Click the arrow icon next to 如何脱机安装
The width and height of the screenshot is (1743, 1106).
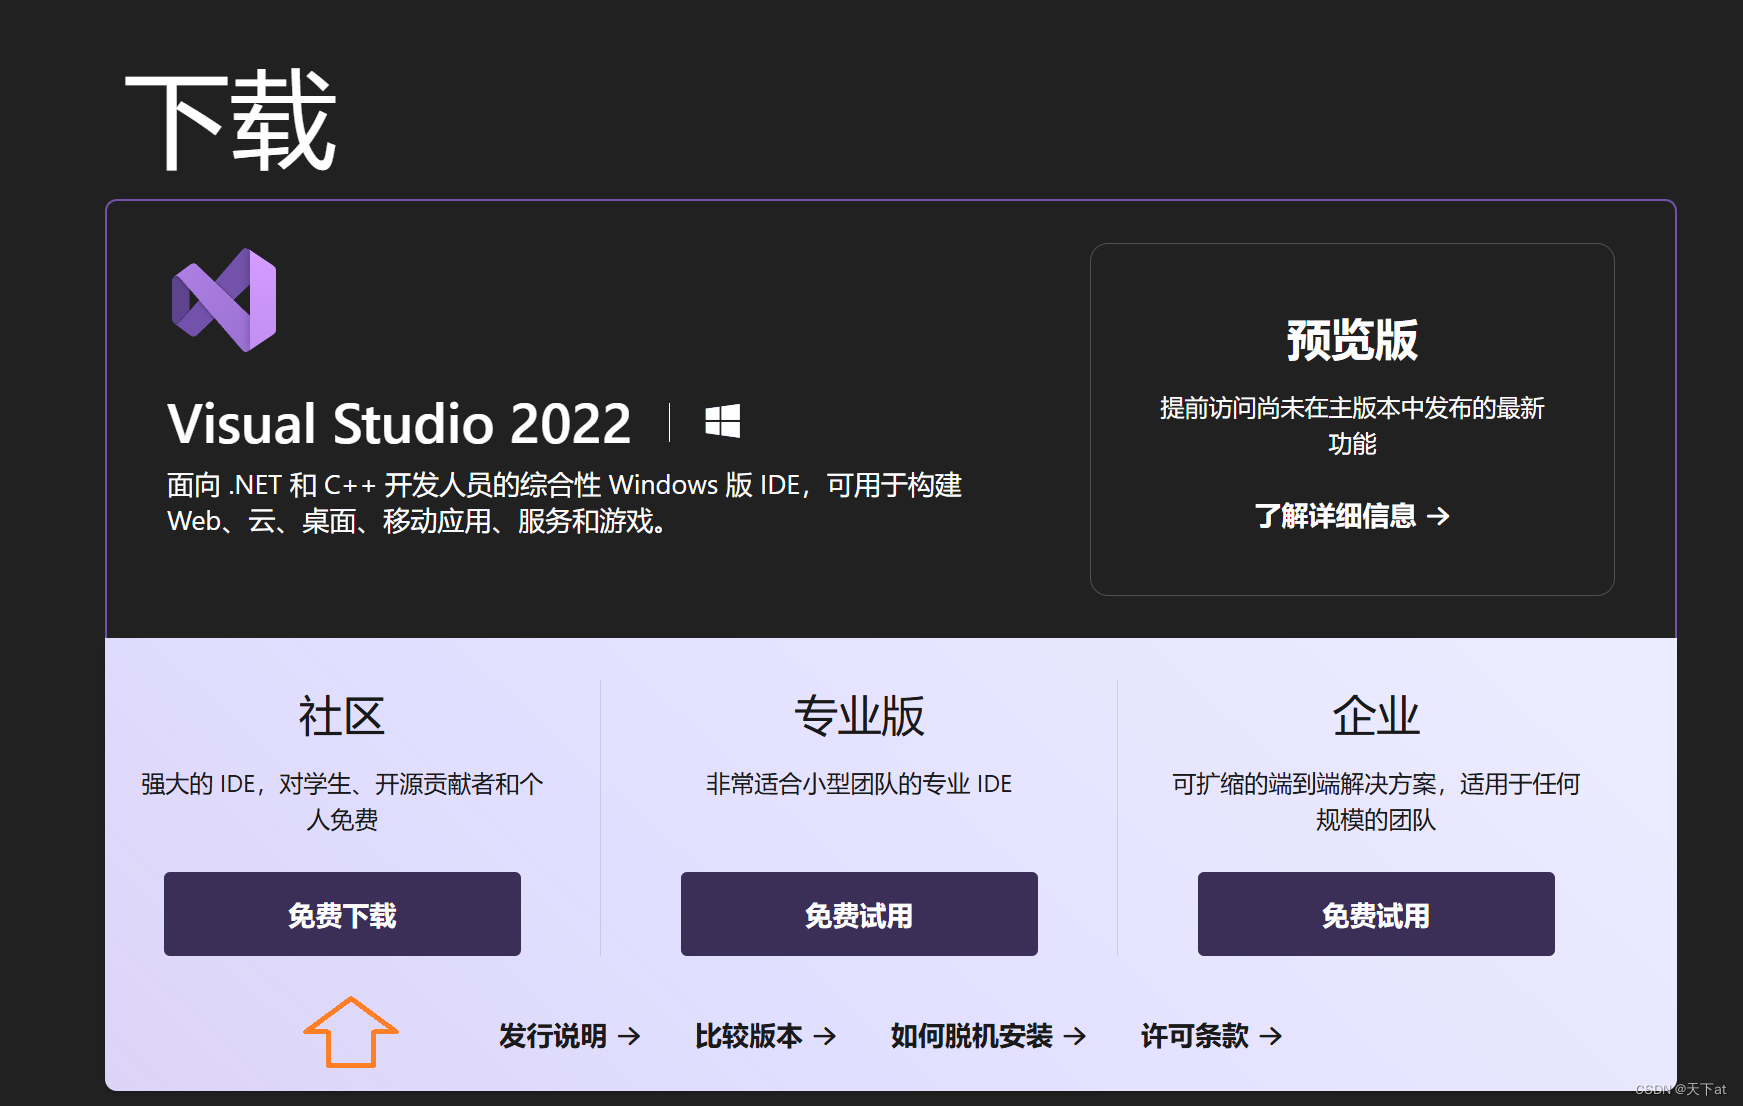tap(1077, 1037)
